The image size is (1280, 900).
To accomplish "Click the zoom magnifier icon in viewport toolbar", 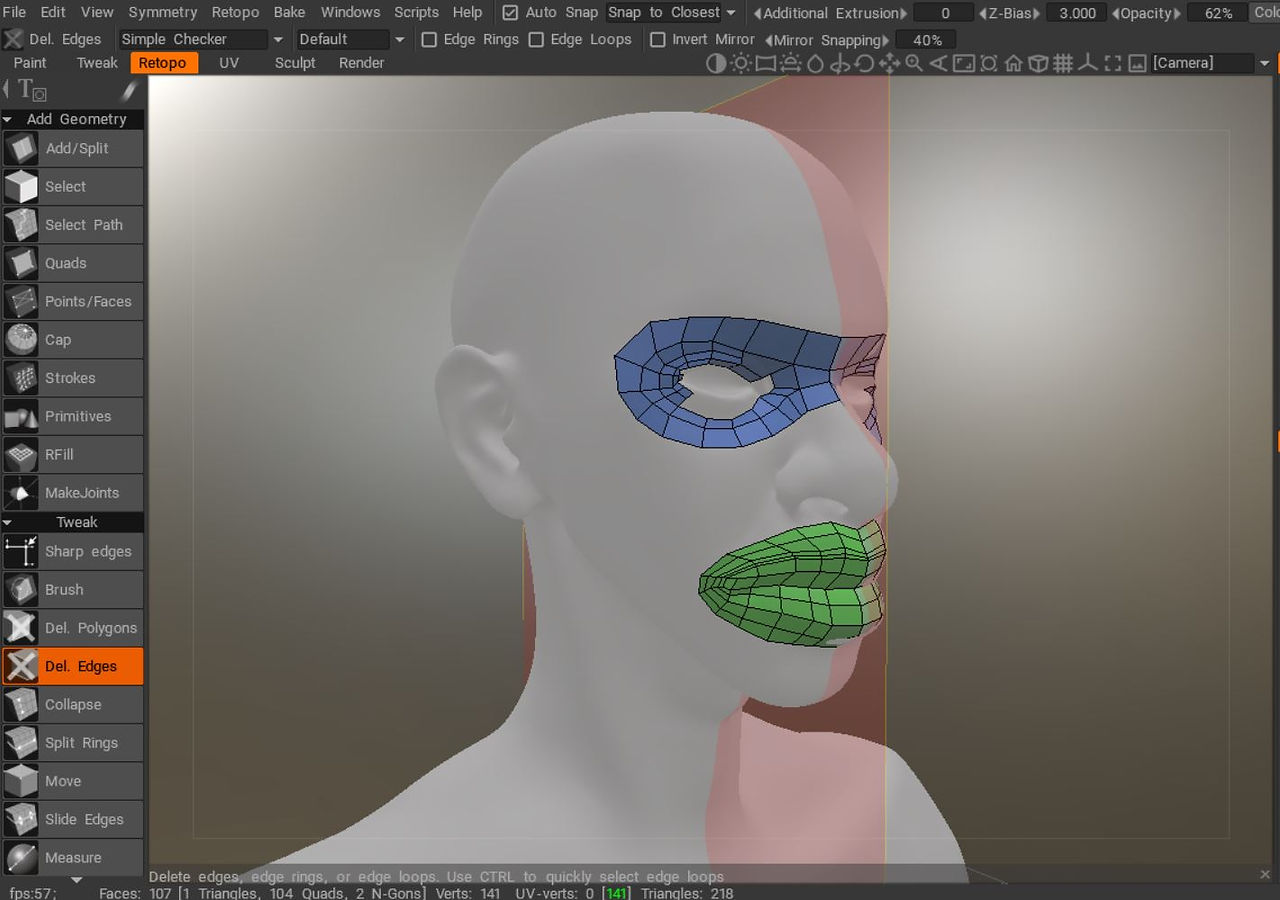I will coord(914,63).
